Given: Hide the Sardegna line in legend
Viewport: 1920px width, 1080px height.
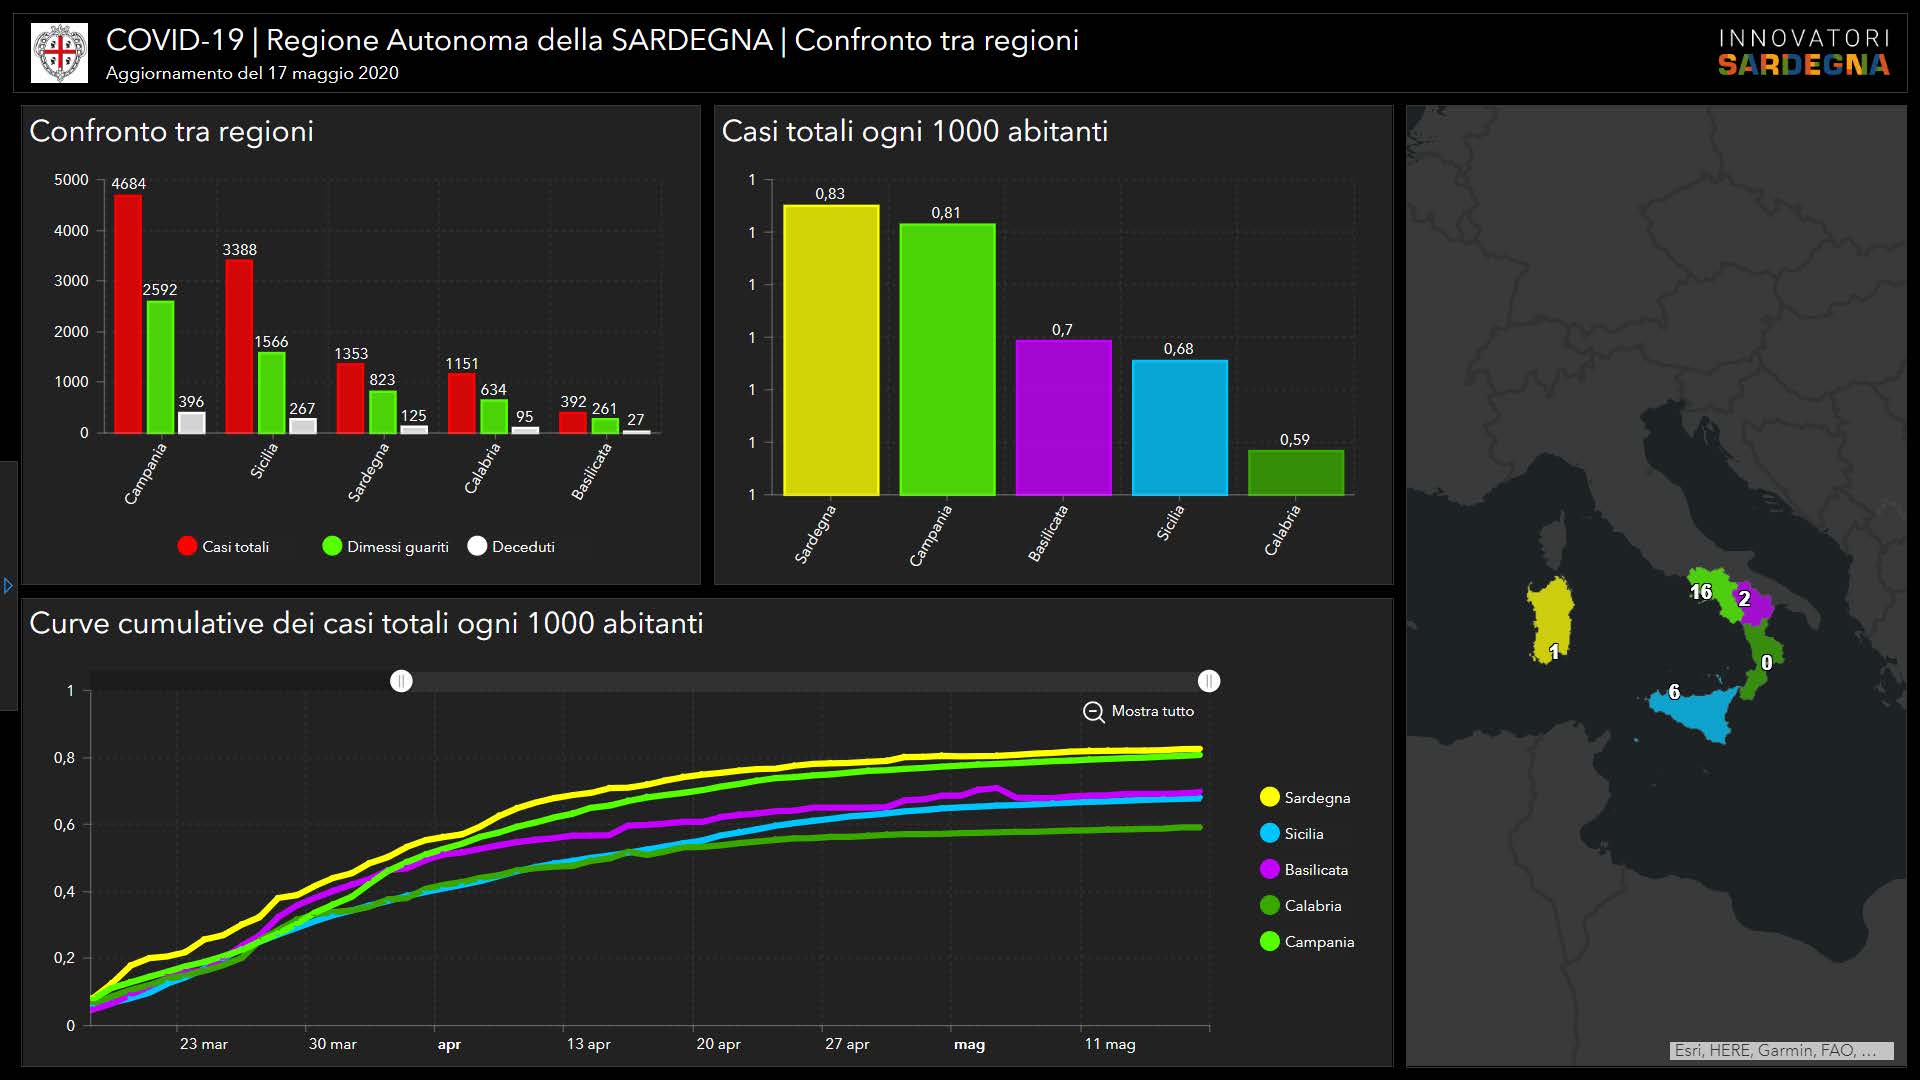Looking at the screenshot, I should tap(1270, 797).
